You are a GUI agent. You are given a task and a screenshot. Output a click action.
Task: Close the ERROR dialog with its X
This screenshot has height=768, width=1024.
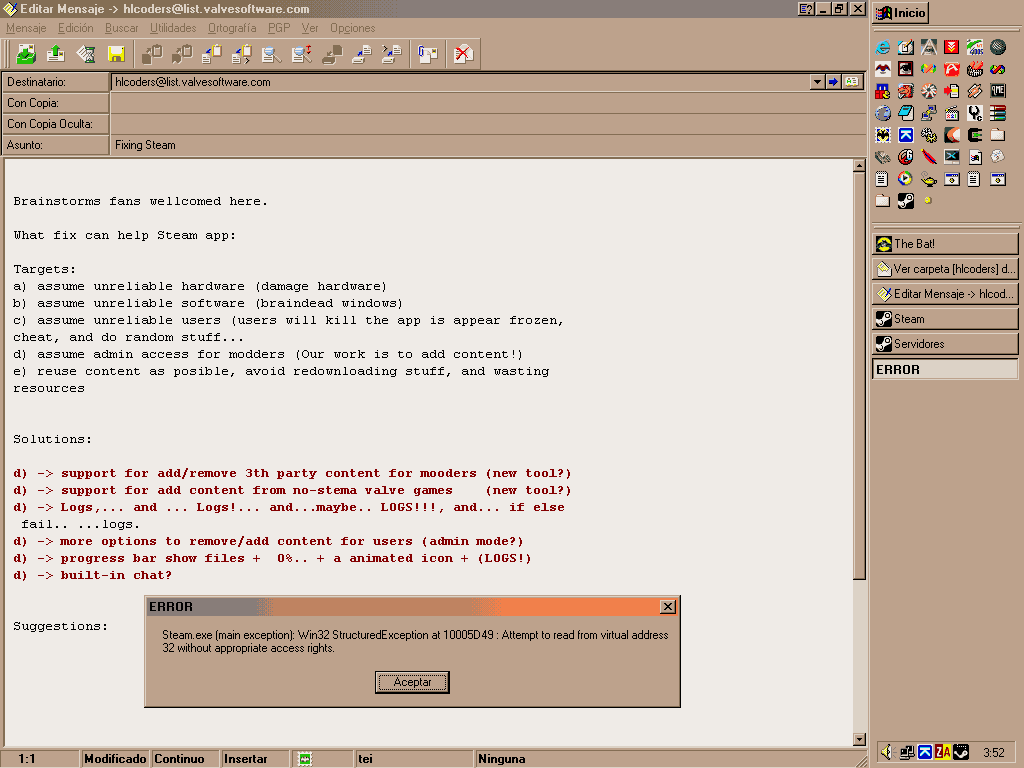(667, 607)
